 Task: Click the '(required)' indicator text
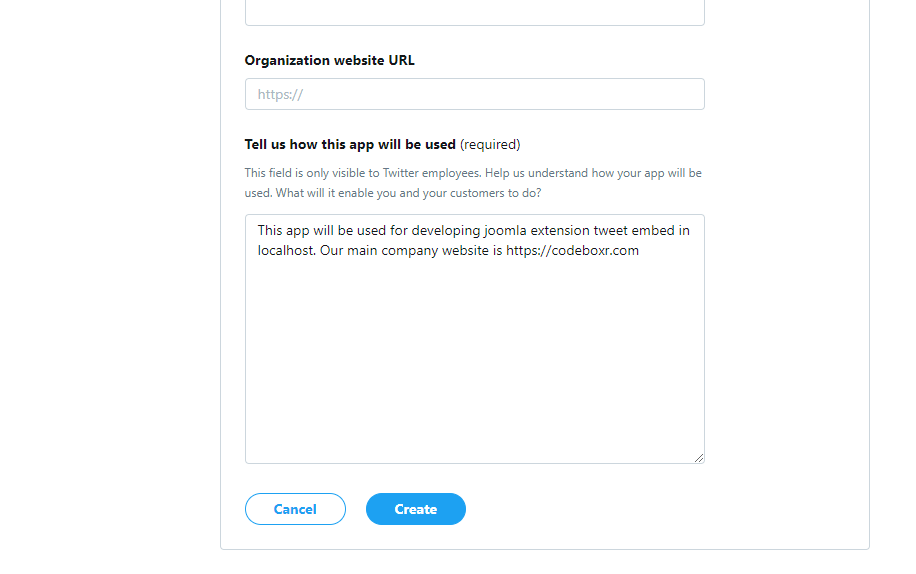tap(490, 144)
